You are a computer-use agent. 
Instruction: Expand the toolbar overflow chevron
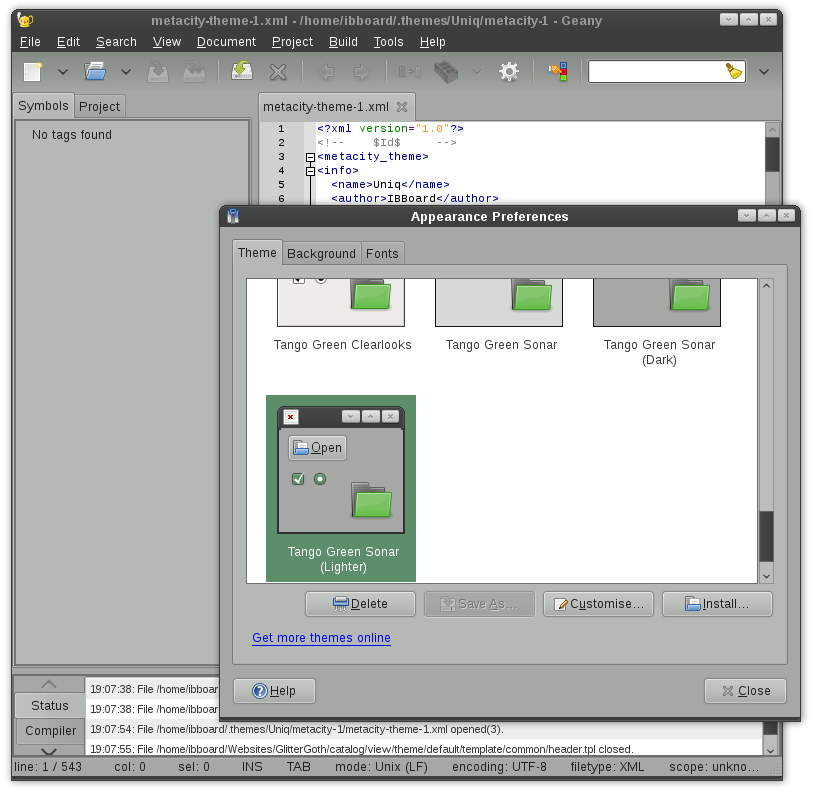click(x=764, y=72)
